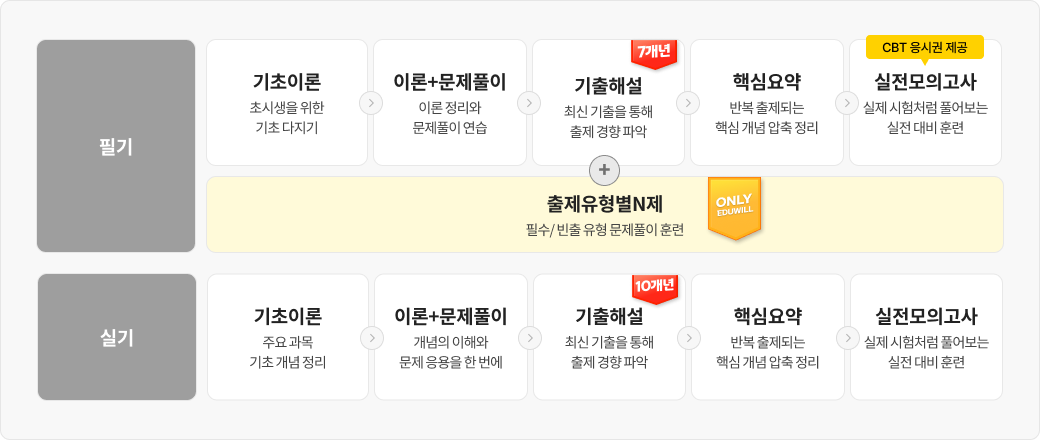The width and height of the screenshot is (1040, 440).
Task: Click the plus circle icon under 기출해설
Action: [x=603, y=171]
